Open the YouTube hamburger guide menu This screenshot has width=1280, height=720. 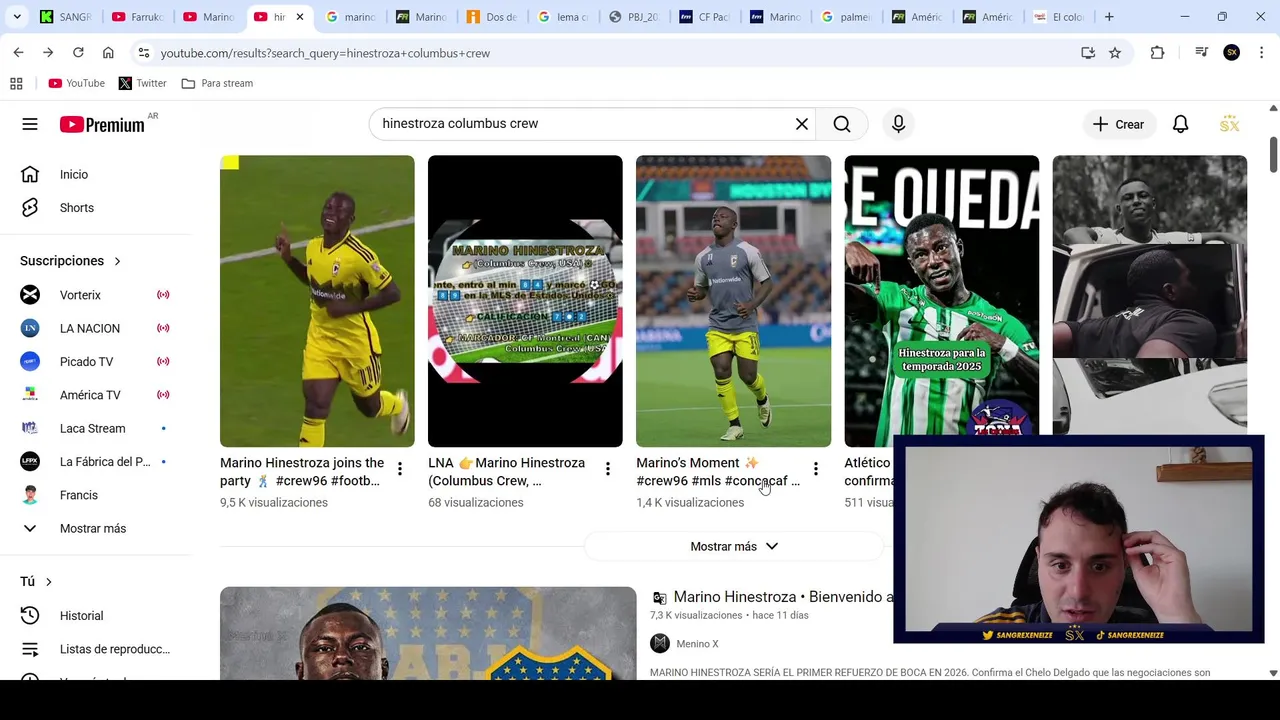30,124
